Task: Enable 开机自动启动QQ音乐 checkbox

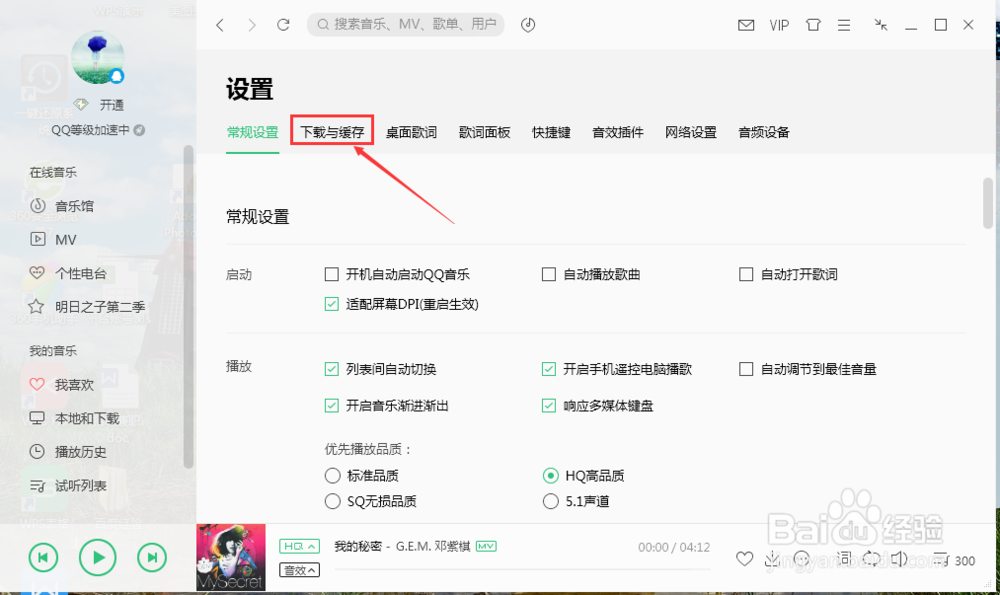Action: pyautogui.click(x=331, y=273)
